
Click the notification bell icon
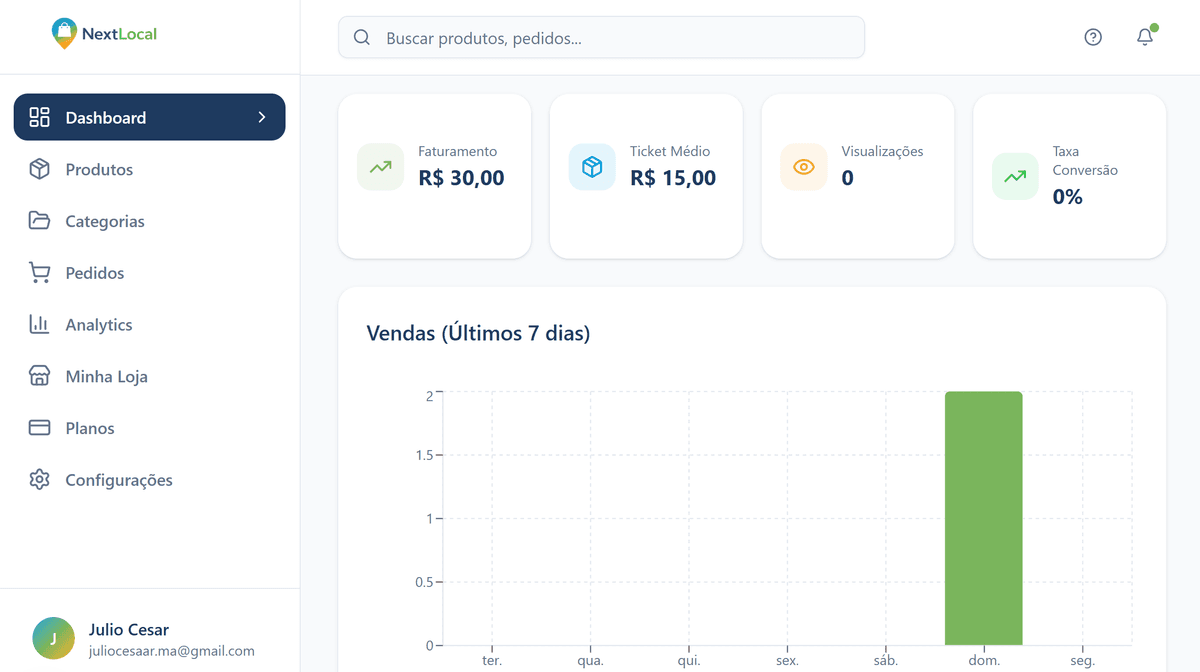(x=1144, y=37)
